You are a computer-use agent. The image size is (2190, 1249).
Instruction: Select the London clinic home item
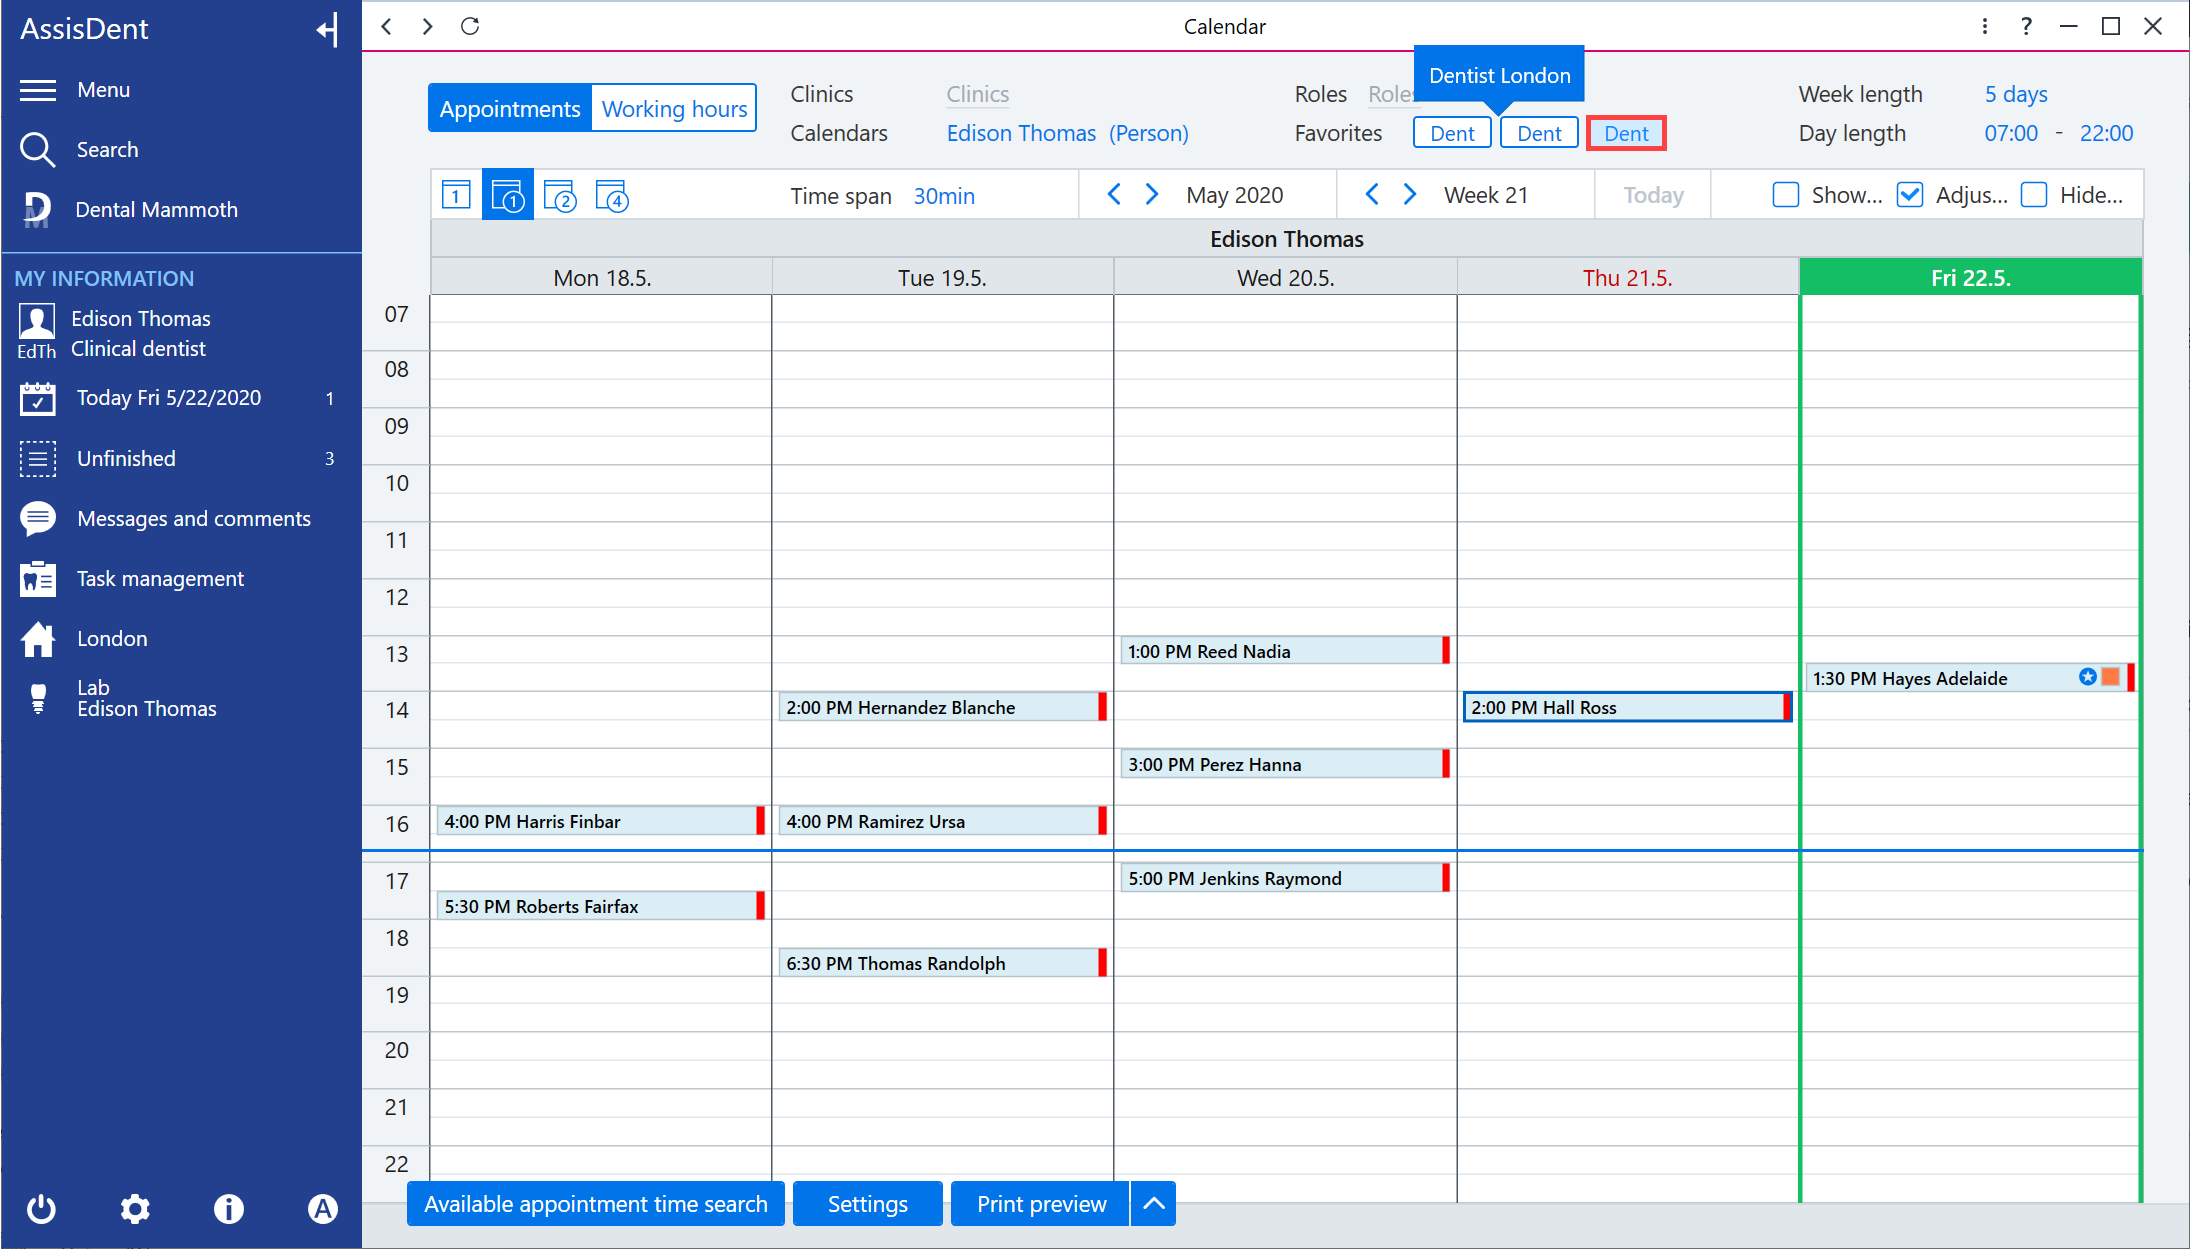[x=84, y=639]
